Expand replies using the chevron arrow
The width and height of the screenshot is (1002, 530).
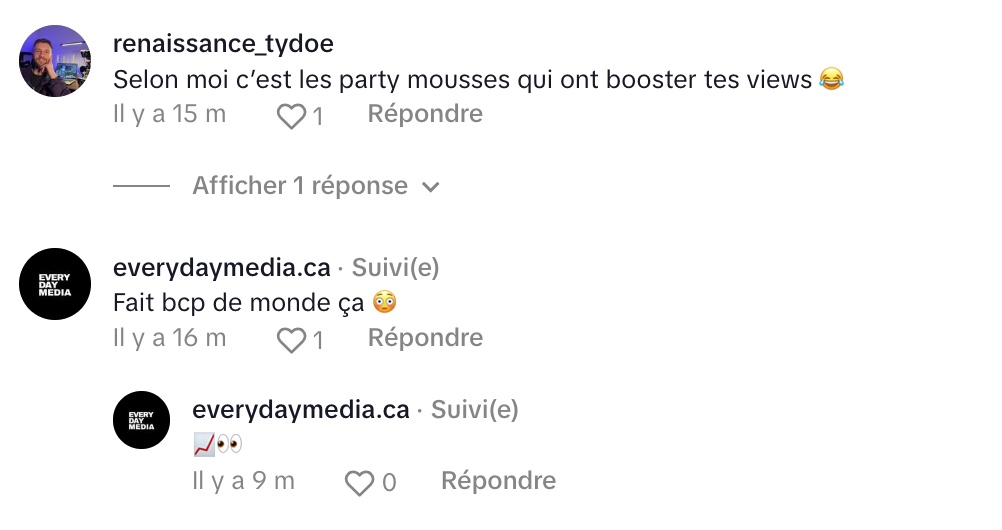click(431, 187)
